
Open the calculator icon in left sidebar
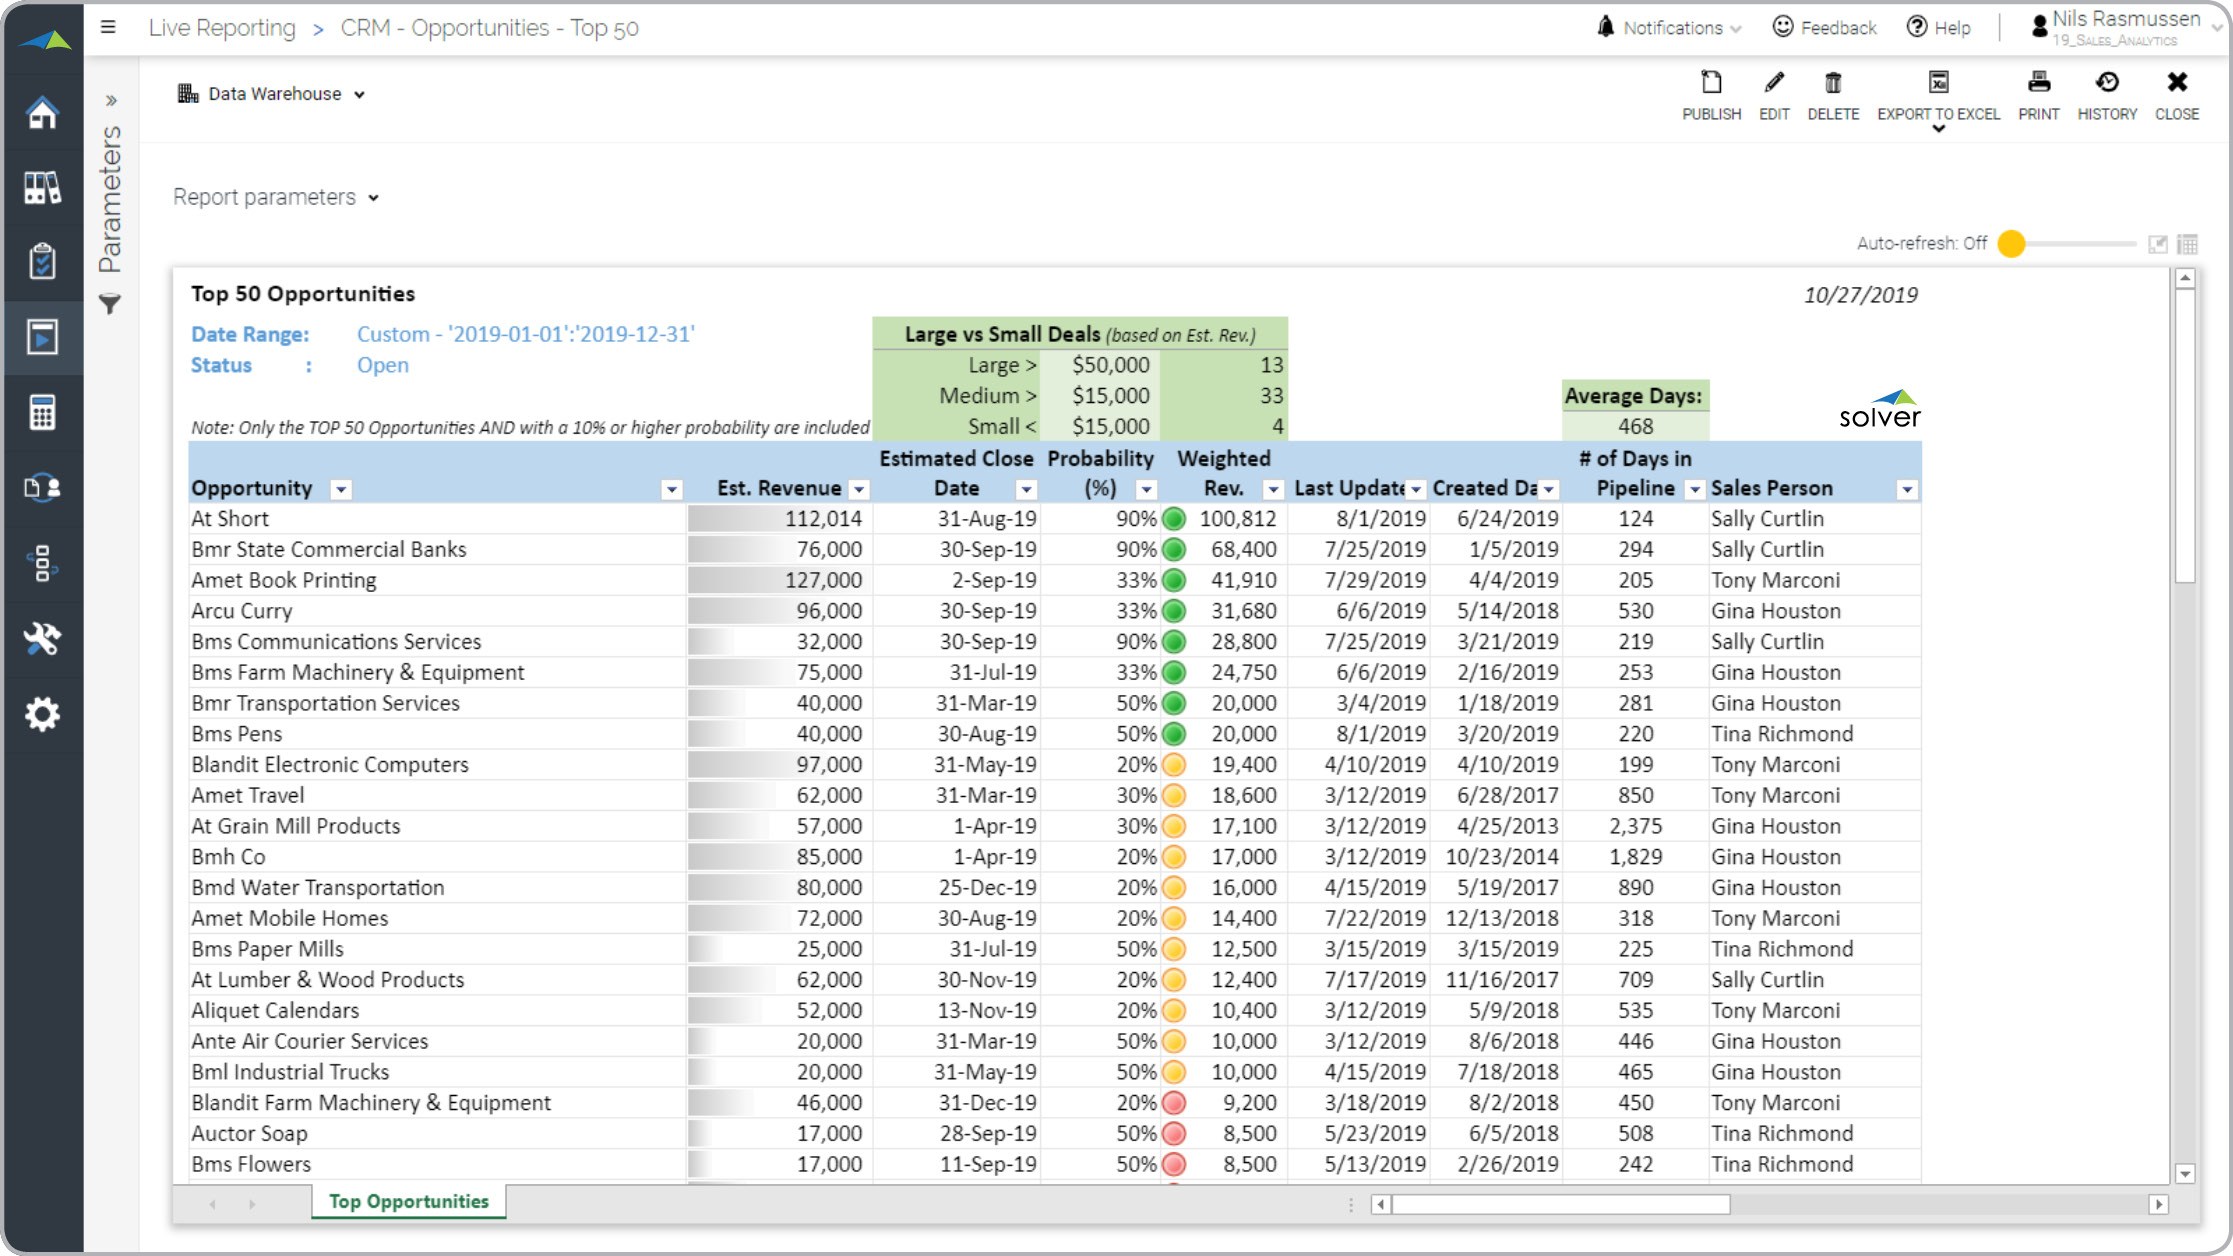[42, 412]
